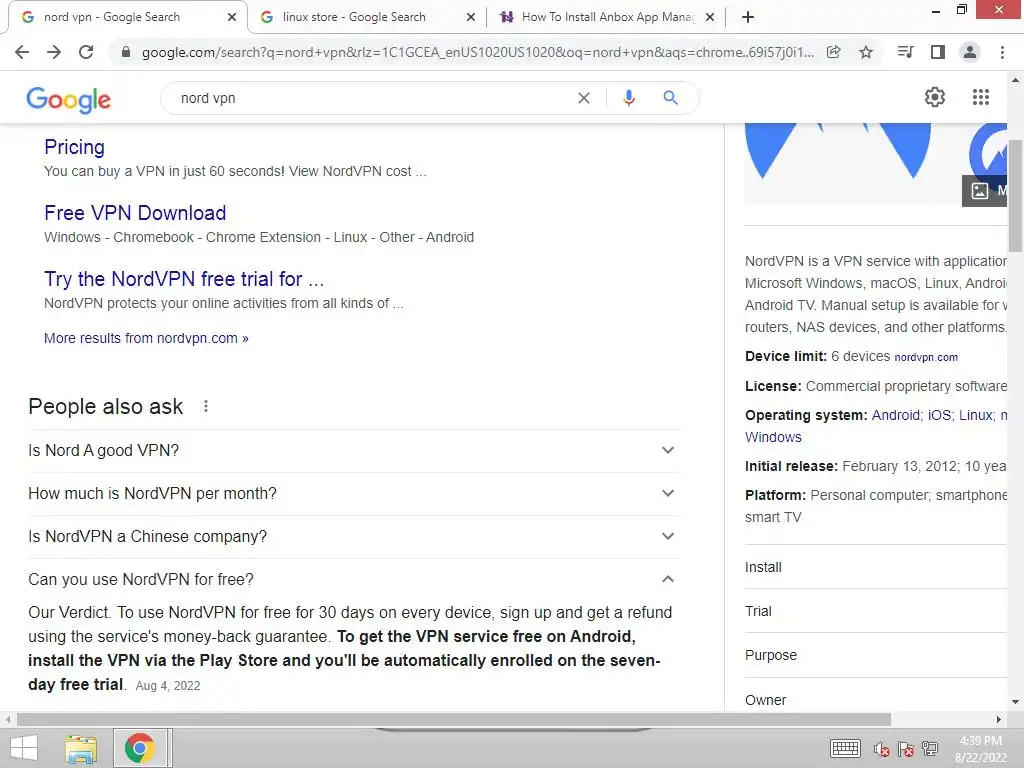This screenshot has width=1024, height=768.
Task: Open the Windows operating system link
Action: [773, 437]
